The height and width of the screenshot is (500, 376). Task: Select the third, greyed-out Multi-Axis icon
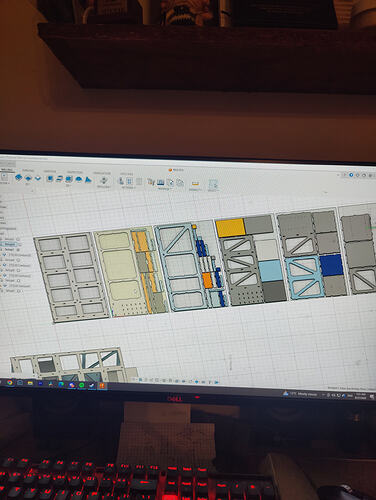click(139, 182)
